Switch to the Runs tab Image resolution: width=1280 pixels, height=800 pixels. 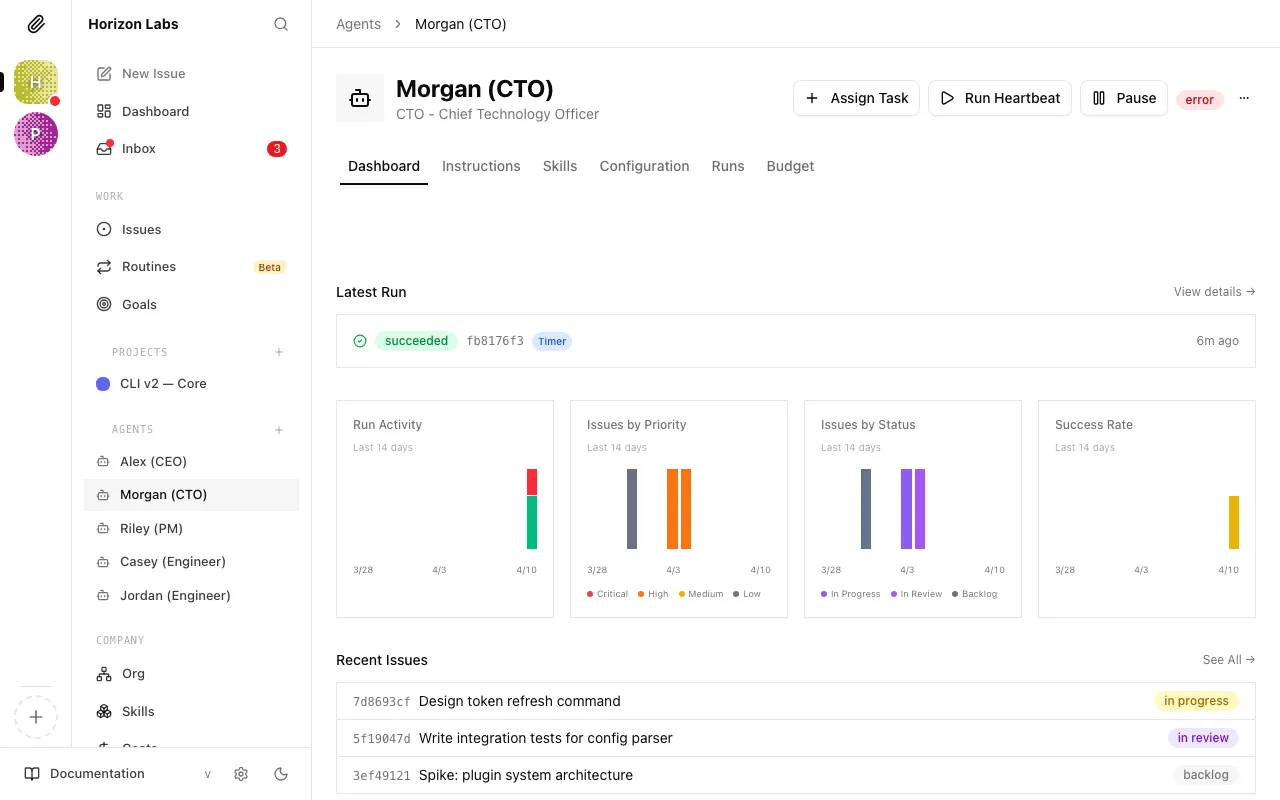[728, 166]
